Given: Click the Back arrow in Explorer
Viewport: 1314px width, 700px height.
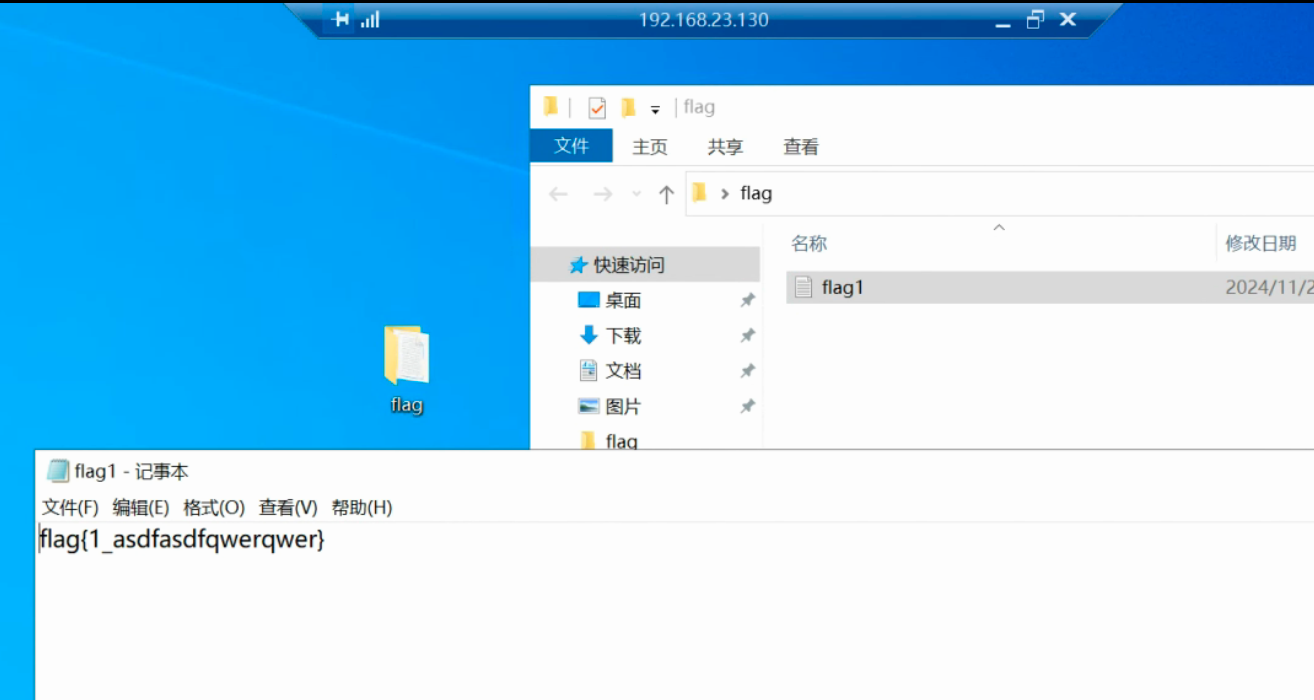Looking at the screenshot, I should pyautogui.click(x=558, y=194).
